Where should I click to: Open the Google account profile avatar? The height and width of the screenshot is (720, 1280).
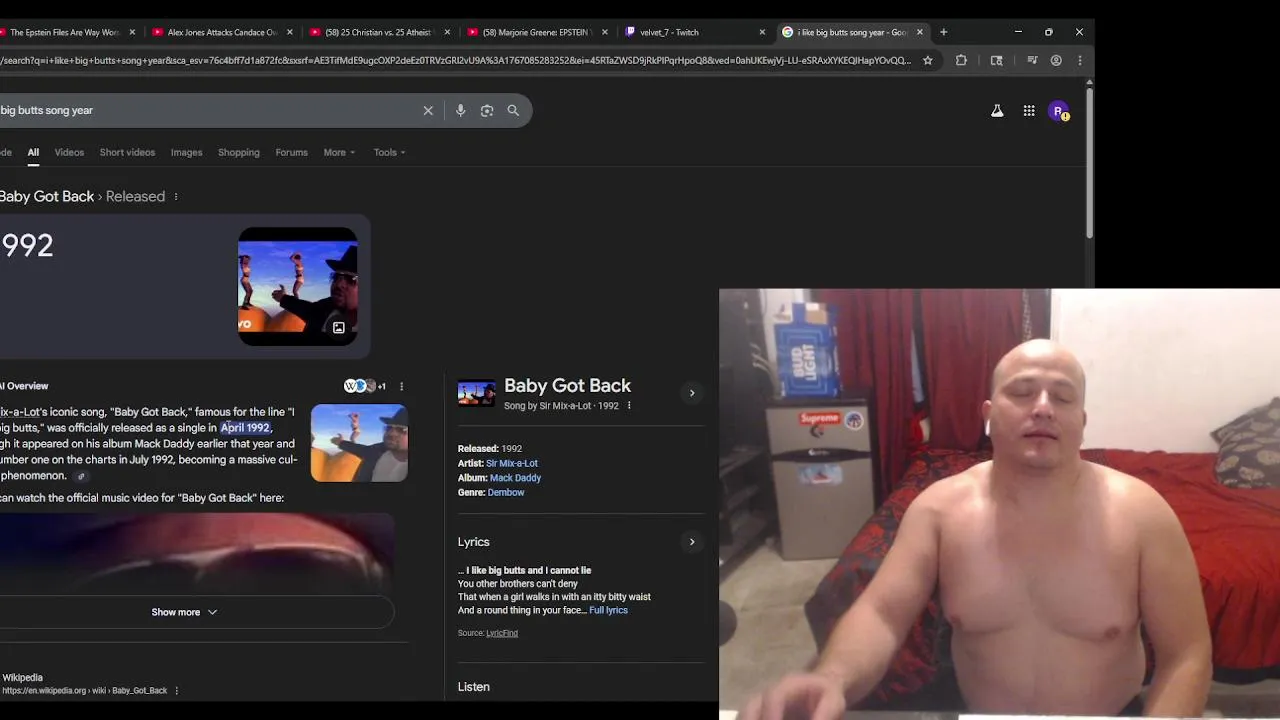[1058, 111]
